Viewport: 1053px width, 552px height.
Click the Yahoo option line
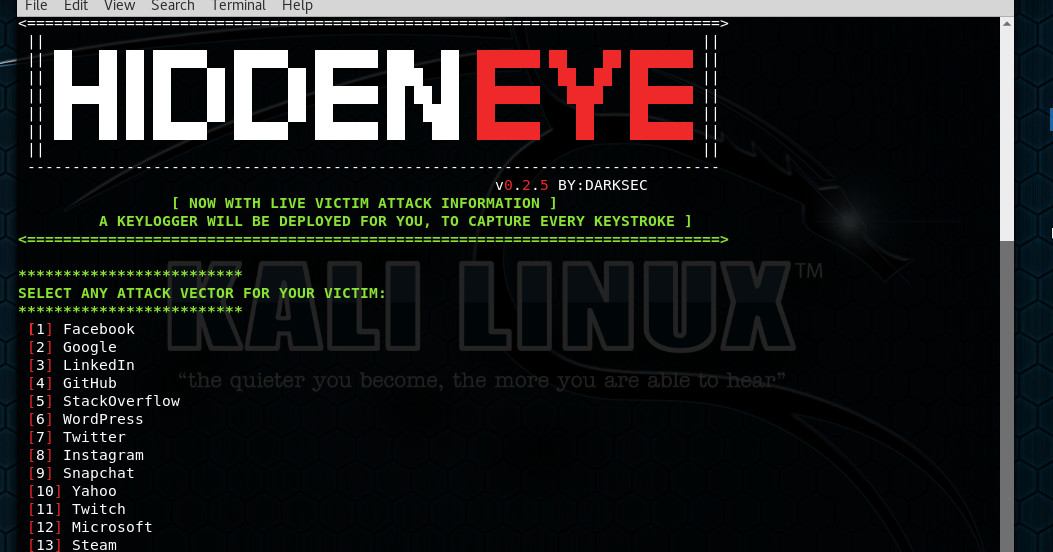(73, 492)
